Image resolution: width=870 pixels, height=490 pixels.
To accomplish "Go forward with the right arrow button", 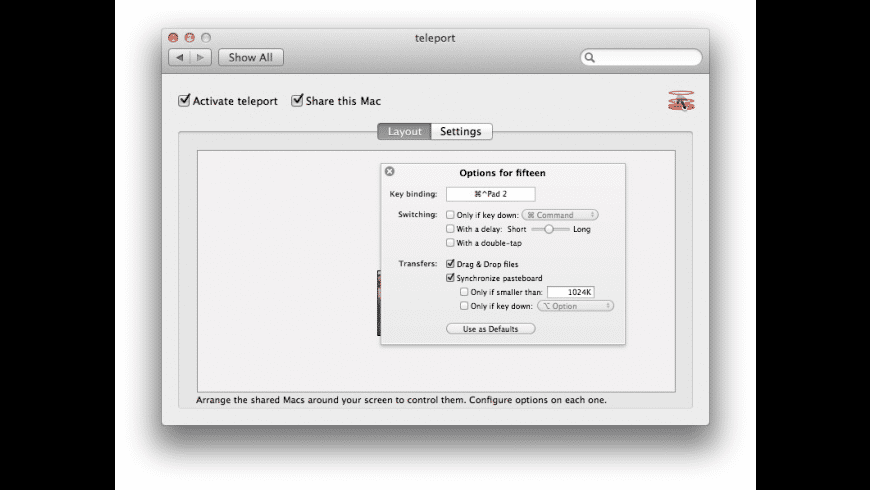I will 200,57.
